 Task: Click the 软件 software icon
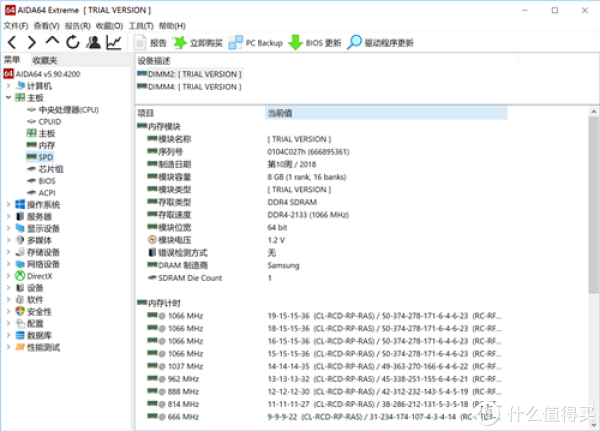point(20,299)
